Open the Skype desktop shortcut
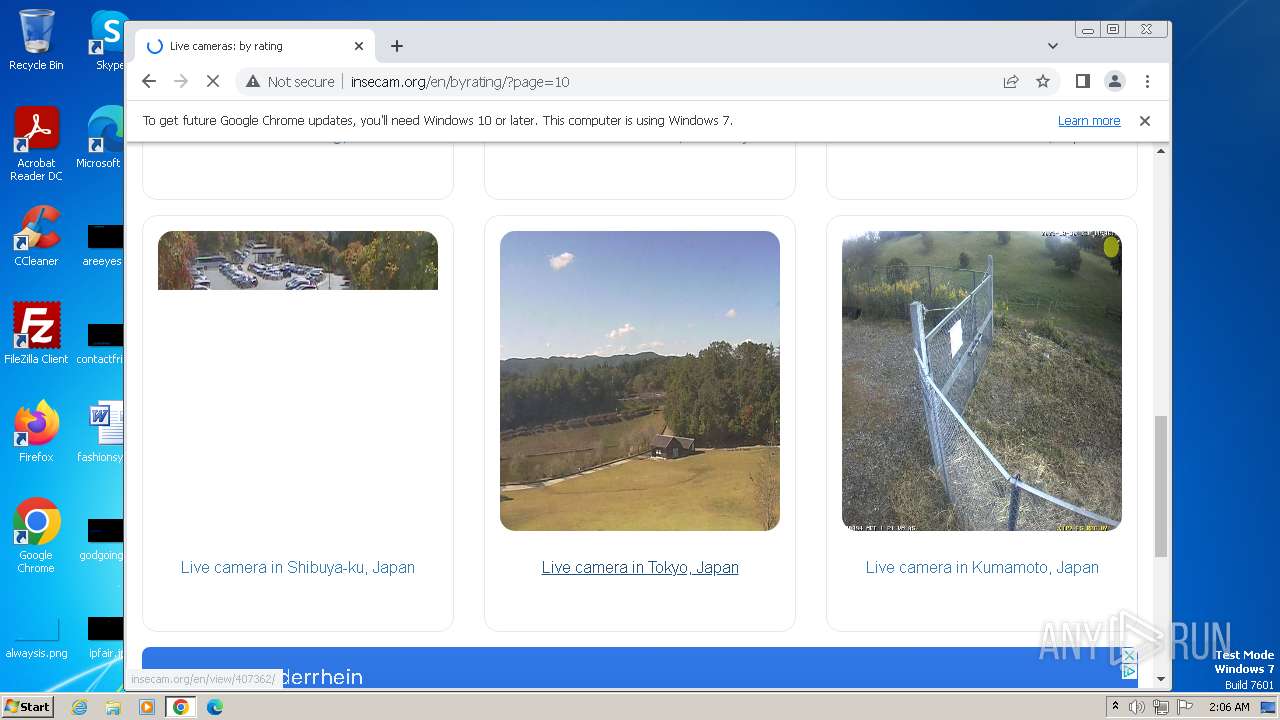The height and width of the screenshot is (720, 1280). click(x=108, y=40)
